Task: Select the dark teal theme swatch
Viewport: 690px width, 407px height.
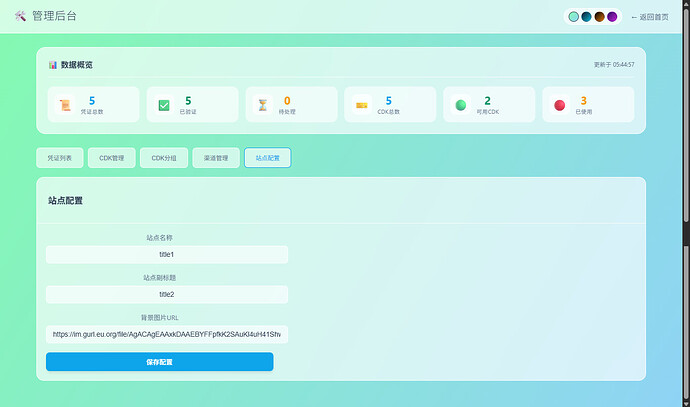Action: click(586, 17)
